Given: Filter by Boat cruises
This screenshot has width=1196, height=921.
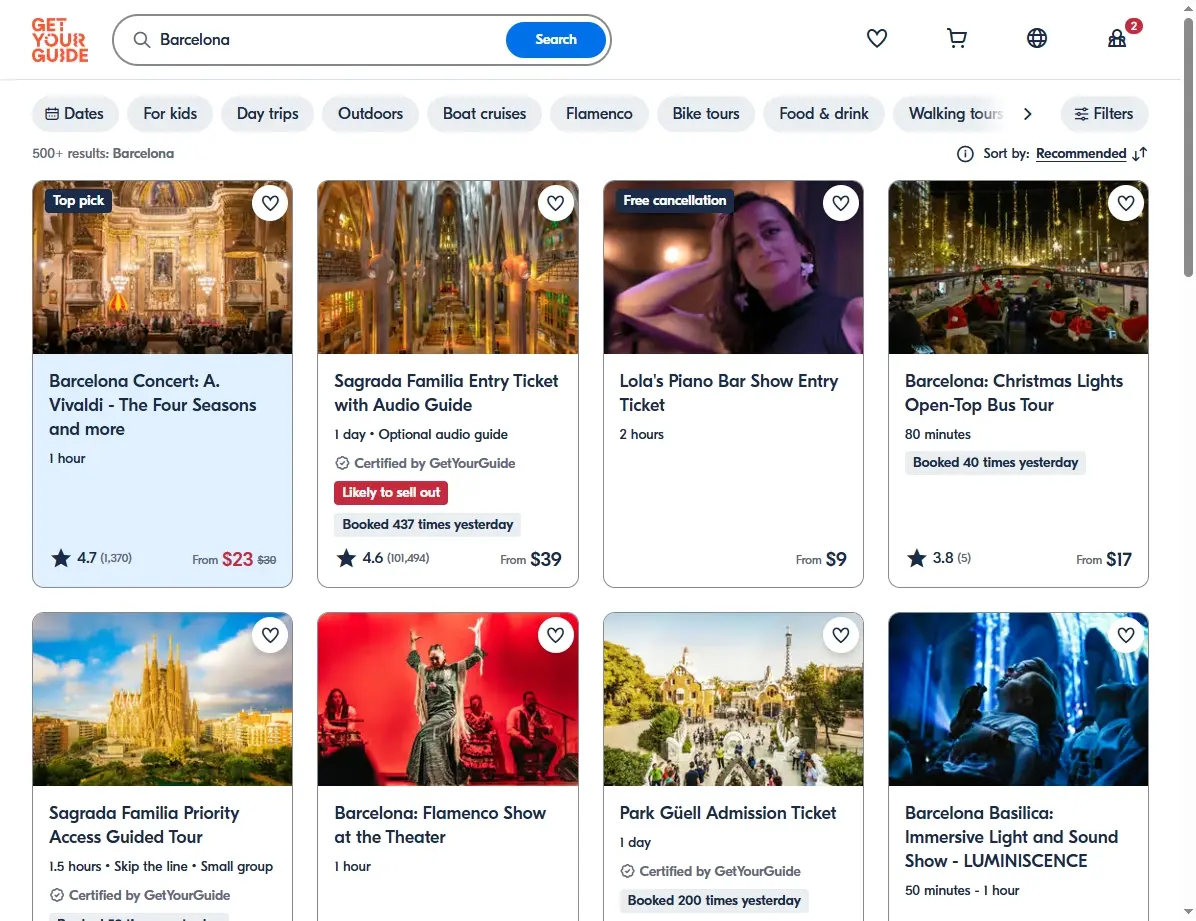Looking at the screenshot, I should coord(484,114).
